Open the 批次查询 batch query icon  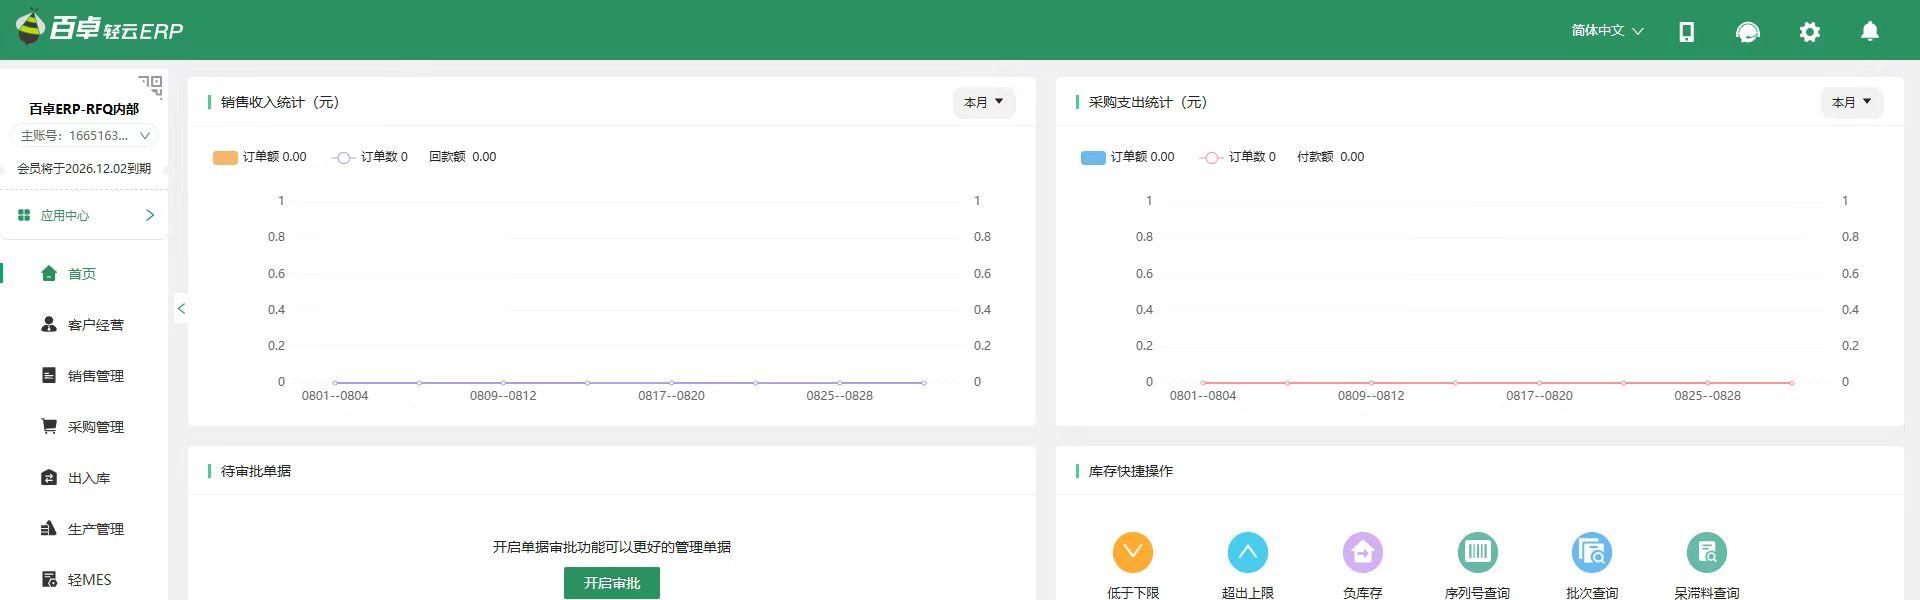coord(1591,552)
